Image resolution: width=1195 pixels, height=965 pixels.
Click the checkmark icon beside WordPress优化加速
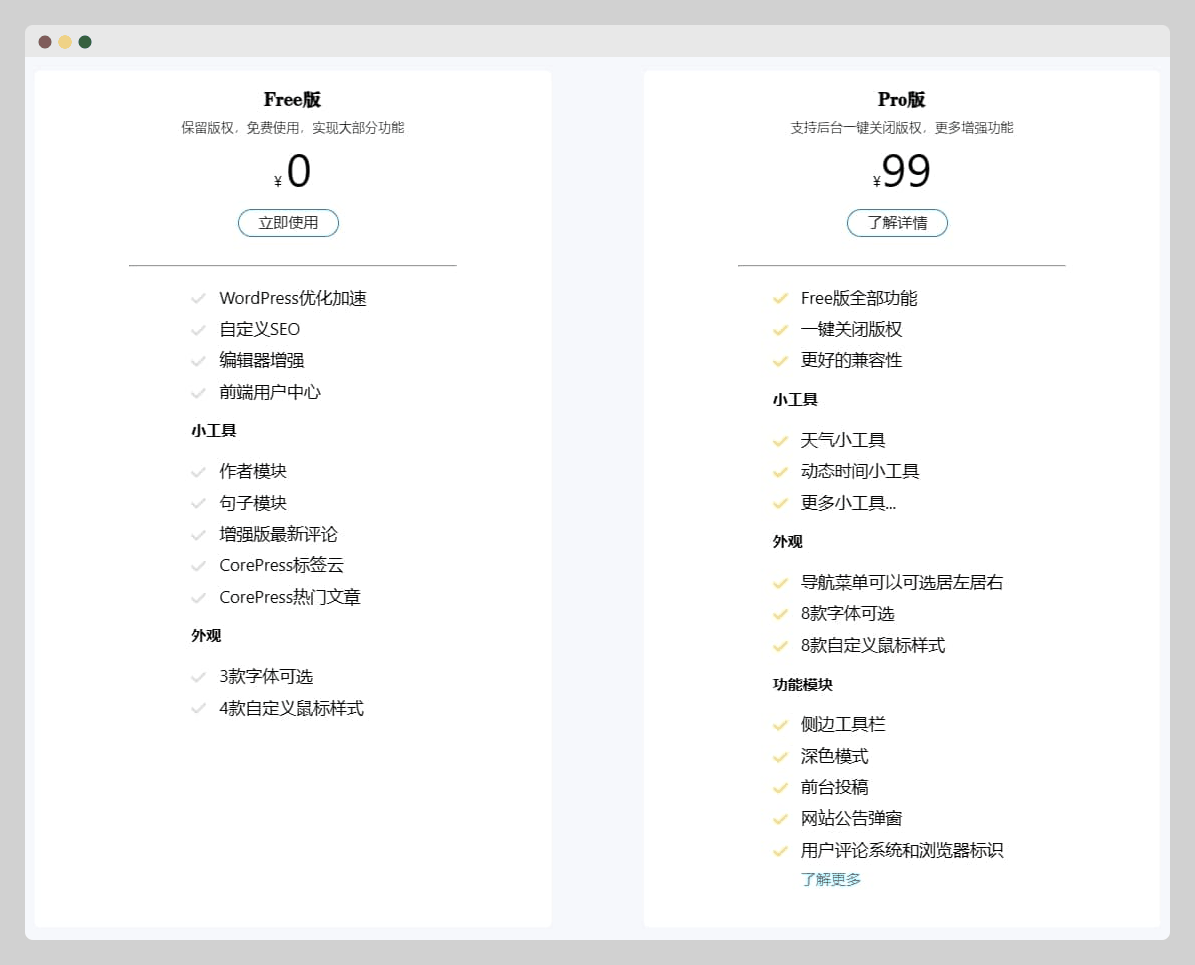[x=198, y=298]
